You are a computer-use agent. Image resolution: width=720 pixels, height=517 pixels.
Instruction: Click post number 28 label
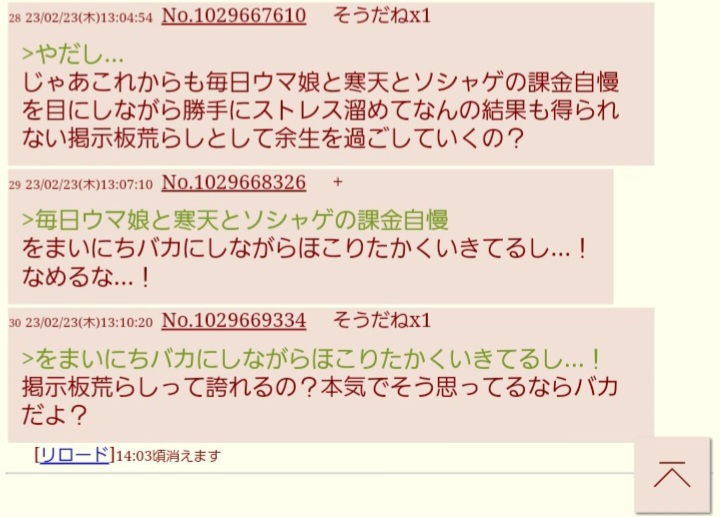[15, 18]
